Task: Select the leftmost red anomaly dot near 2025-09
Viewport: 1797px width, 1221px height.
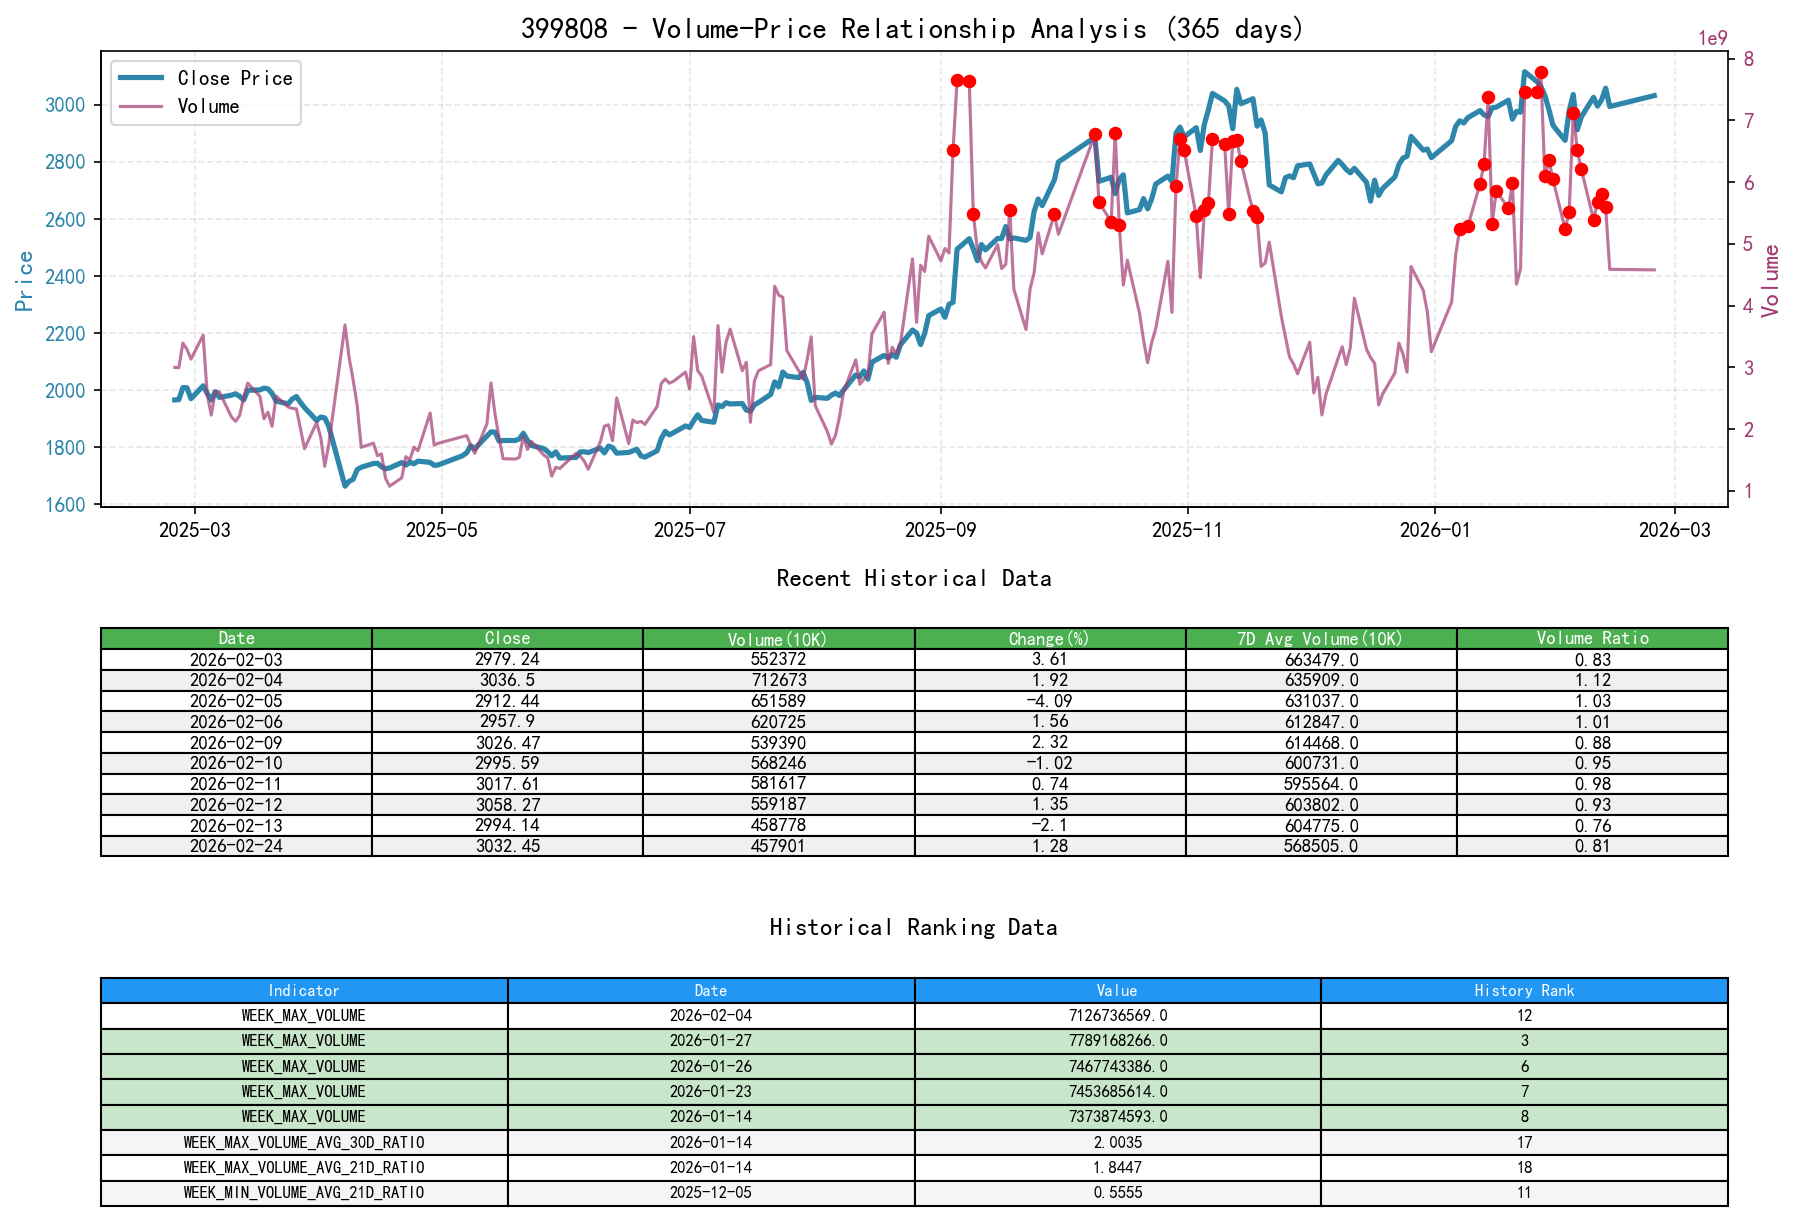Action: point(953,150)
